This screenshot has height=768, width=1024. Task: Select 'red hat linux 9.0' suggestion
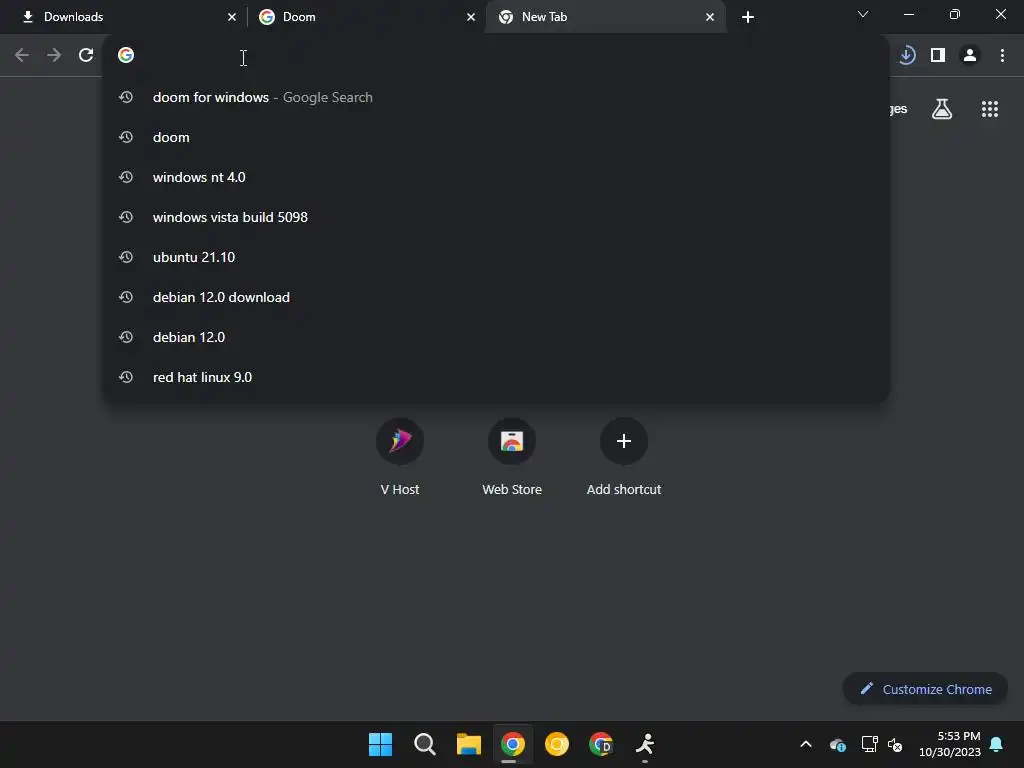point(496,377)
